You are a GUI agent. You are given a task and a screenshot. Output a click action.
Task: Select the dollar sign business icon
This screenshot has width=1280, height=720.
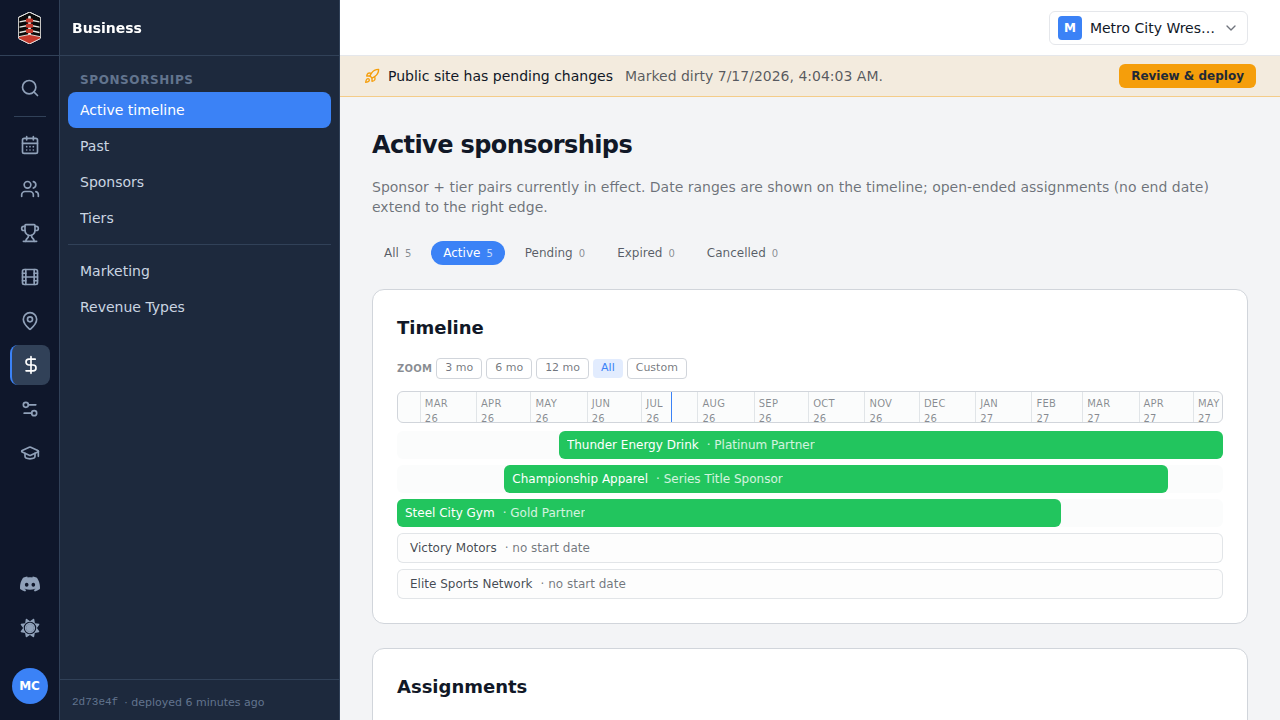tap(30, 365)
